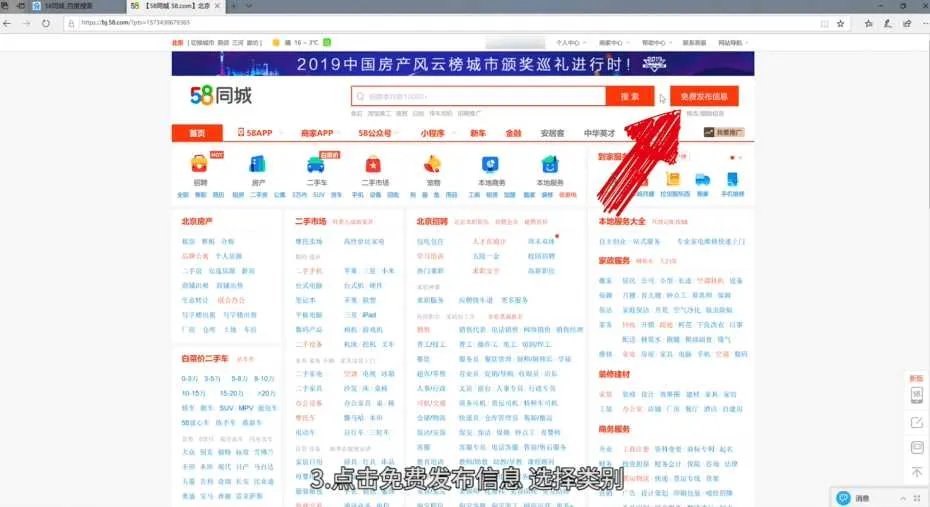Click the blue truck 搬家 icon

click(702, 179)
